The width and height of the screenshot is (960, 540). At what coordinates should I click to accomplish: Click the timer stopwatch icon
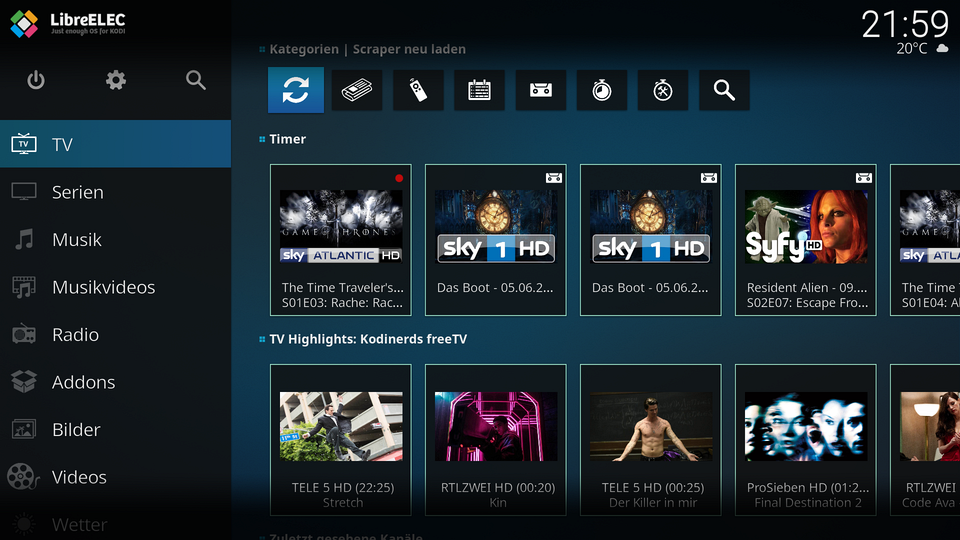[x=602, y=90]
